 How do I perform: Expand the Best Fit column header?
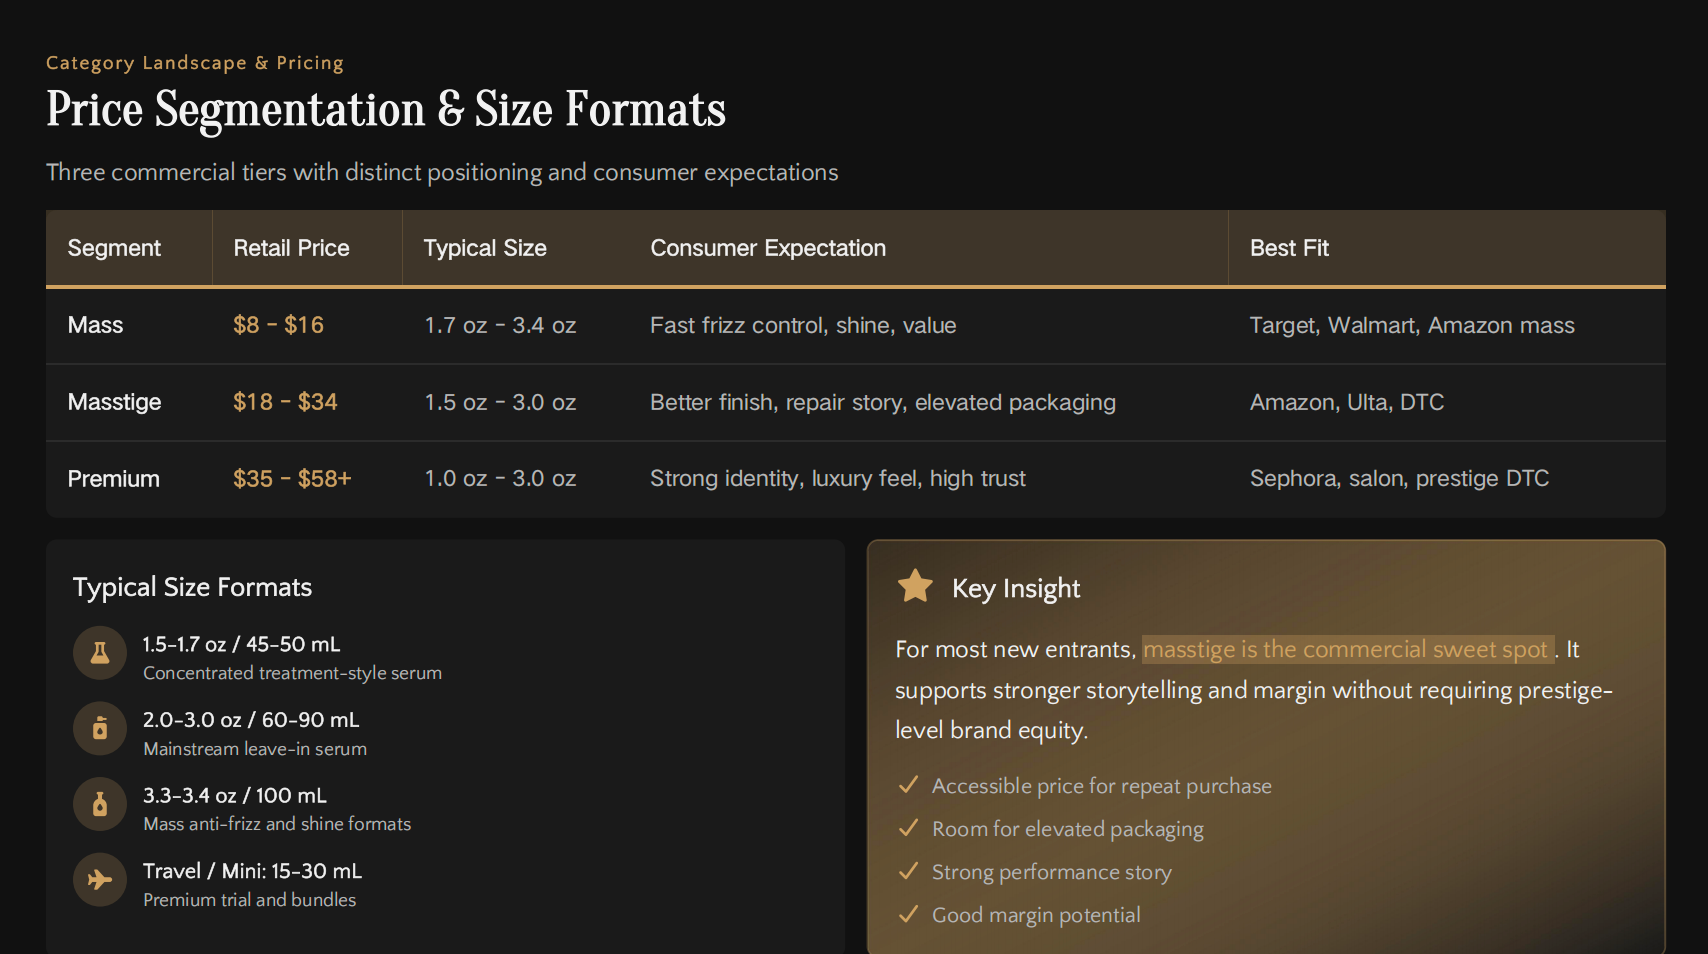click(x=1289, y=248)
